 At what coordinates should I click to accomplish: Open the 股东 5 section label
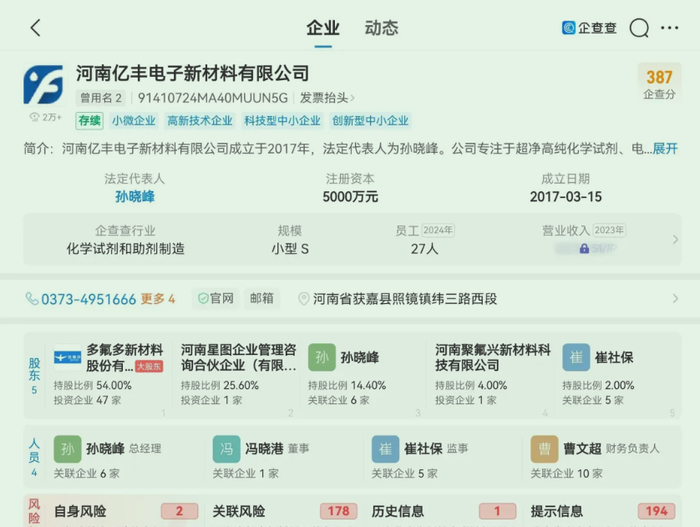(x=34, y=376)
